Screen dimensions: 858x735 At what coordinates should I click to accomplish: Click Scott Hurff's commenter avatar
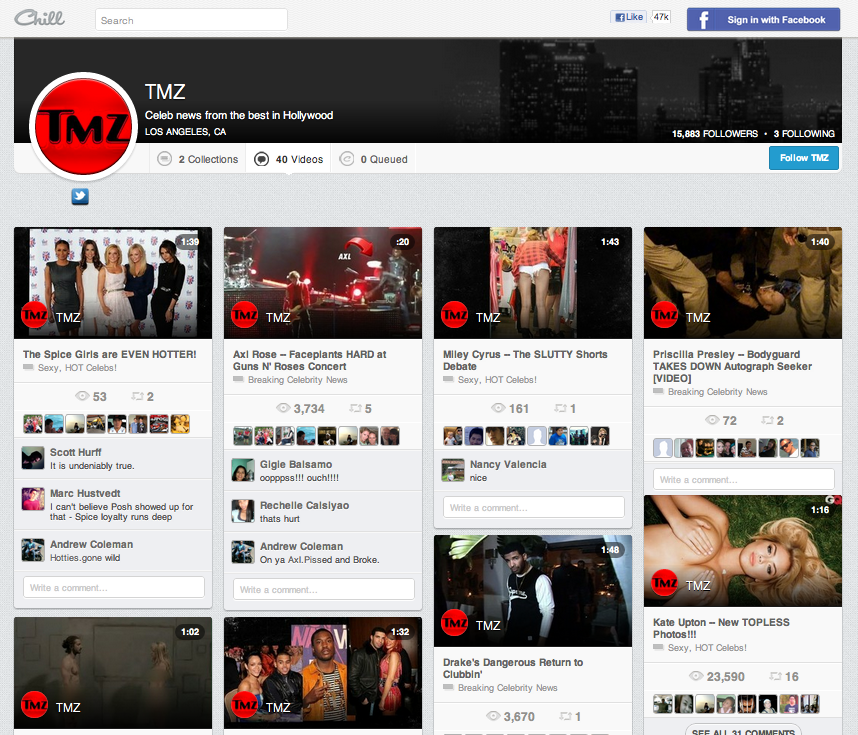(33, 458)
